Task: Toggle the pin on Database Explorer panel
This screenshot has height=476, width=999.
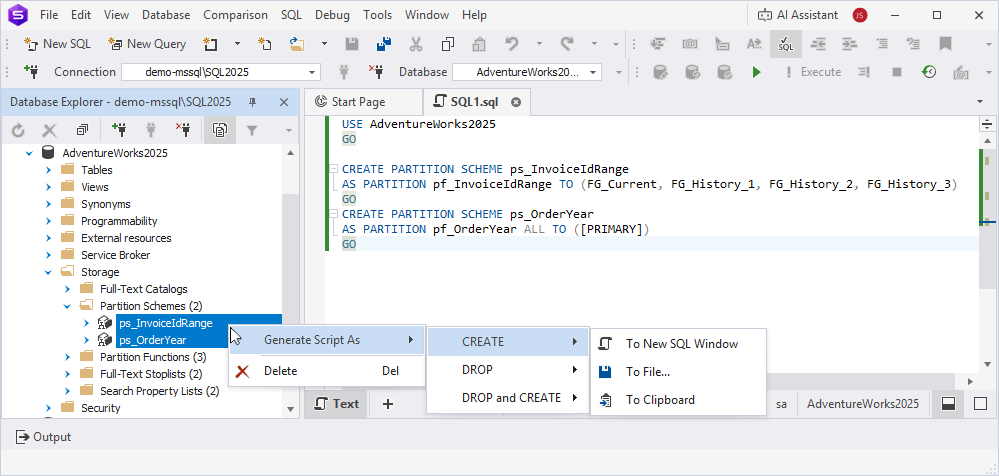Action: 253,102
